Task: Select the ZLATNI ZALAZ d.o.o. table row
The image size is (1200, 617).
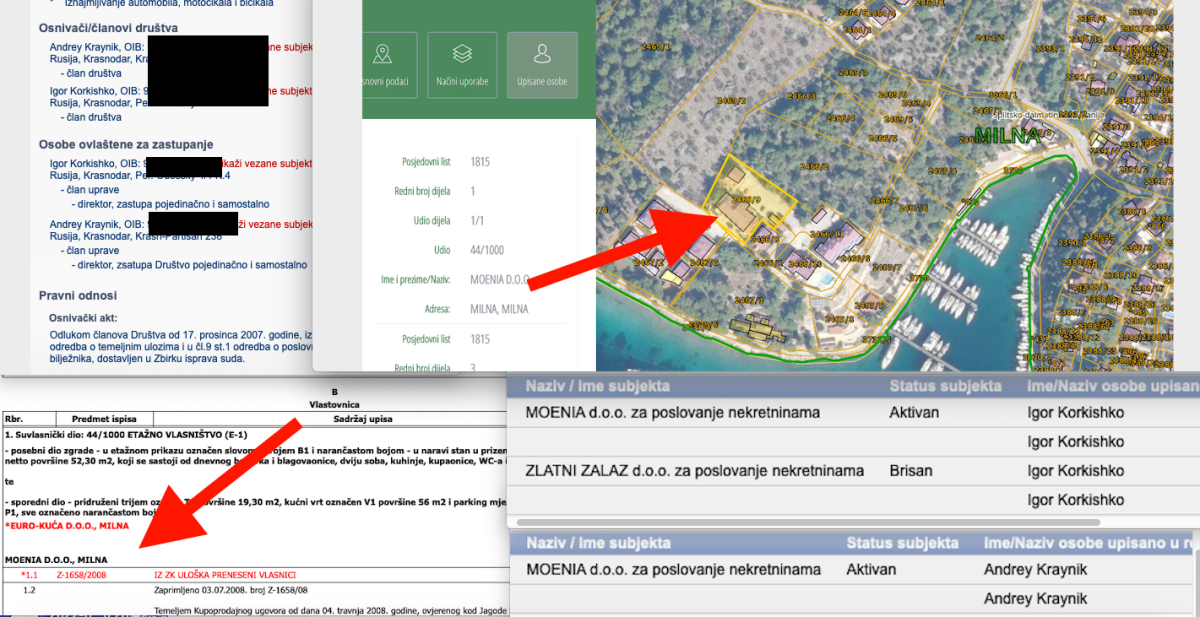Action: click(x=693, y=471)
